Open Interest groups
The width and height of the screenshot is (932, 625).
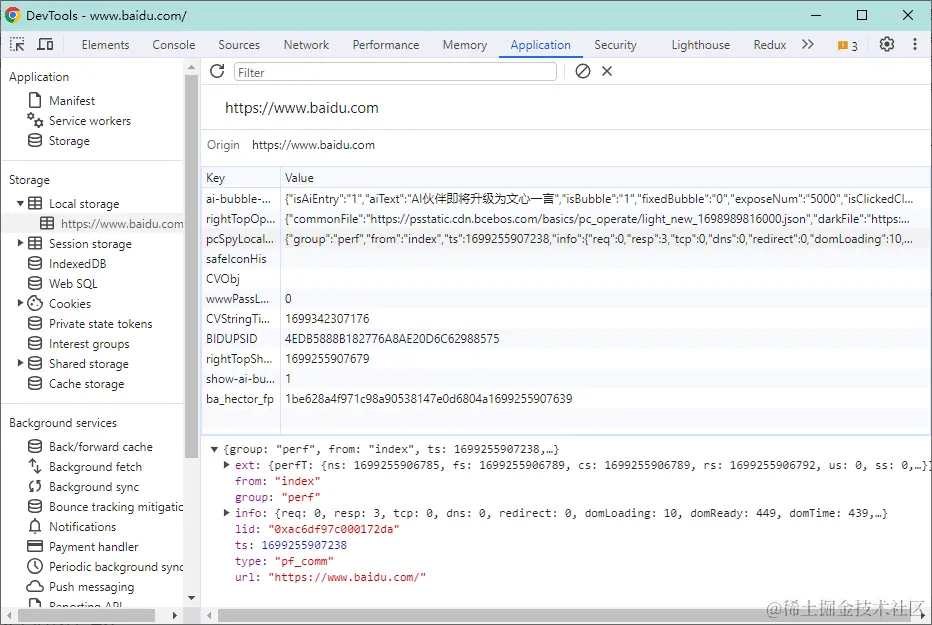point(89,343)
